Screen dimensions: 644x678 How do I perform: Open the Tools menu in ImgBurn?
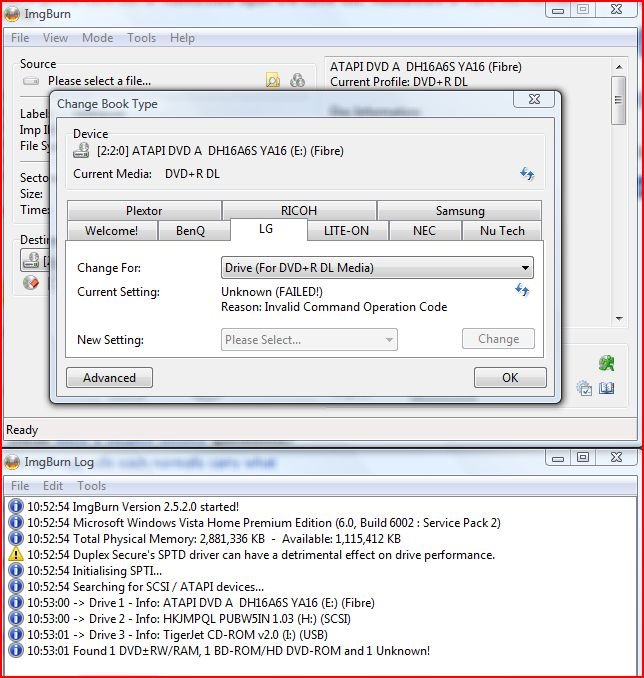click(x=141, y=38)
